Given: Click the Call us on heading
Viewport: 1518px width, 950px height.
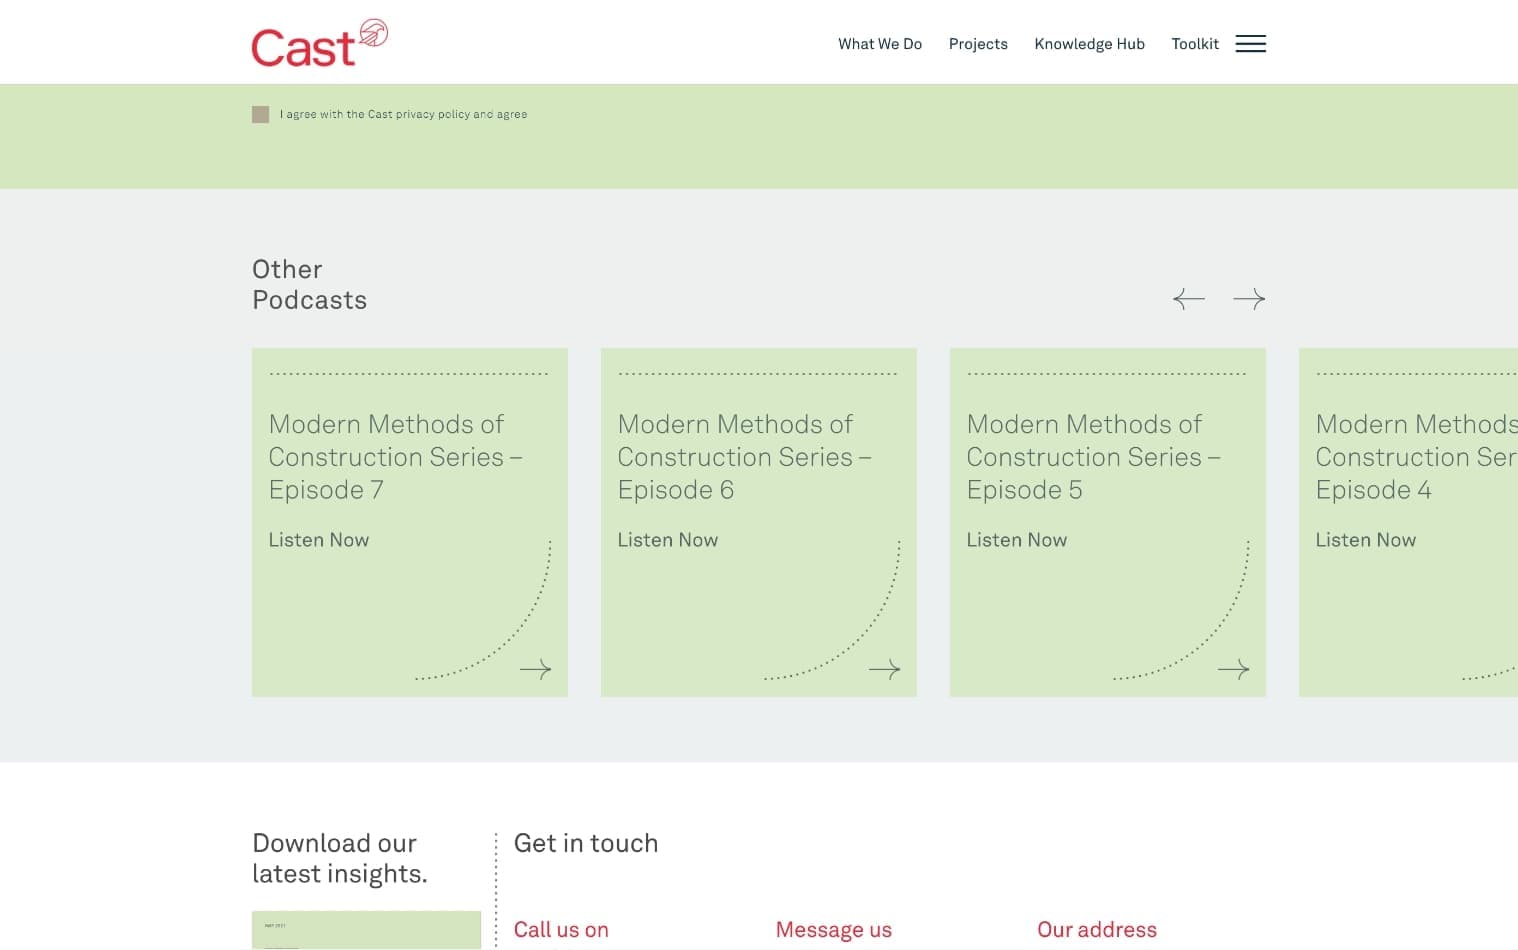Looking at the screenshot, I should [x=561, y=929].
